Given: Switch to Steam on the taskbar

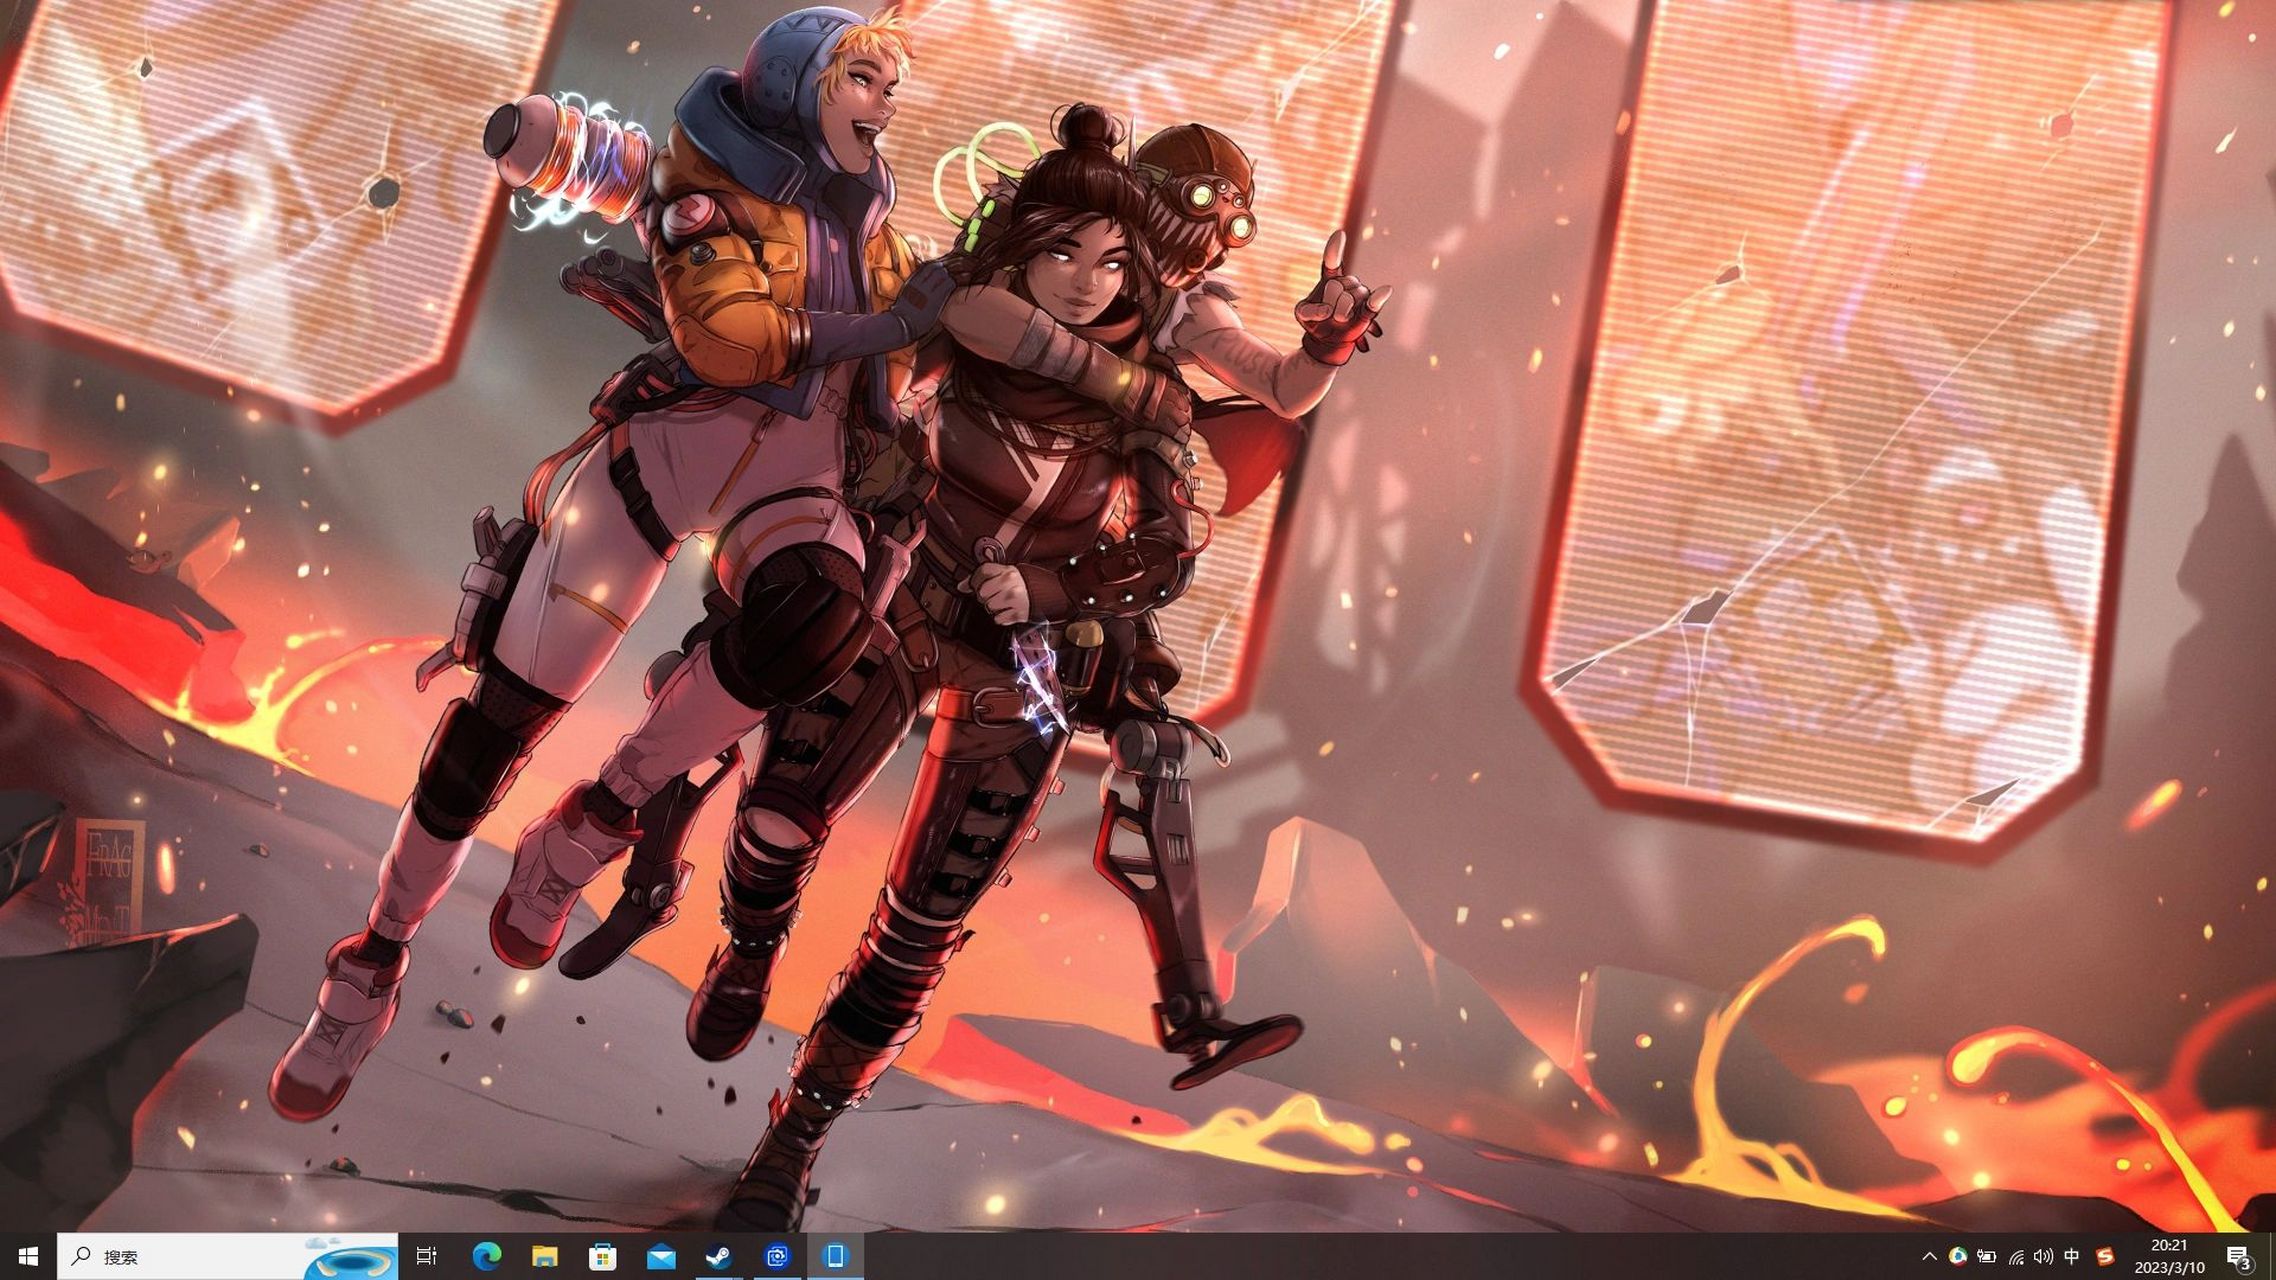Looking at the screenshot, I should tap(718, 1256).
